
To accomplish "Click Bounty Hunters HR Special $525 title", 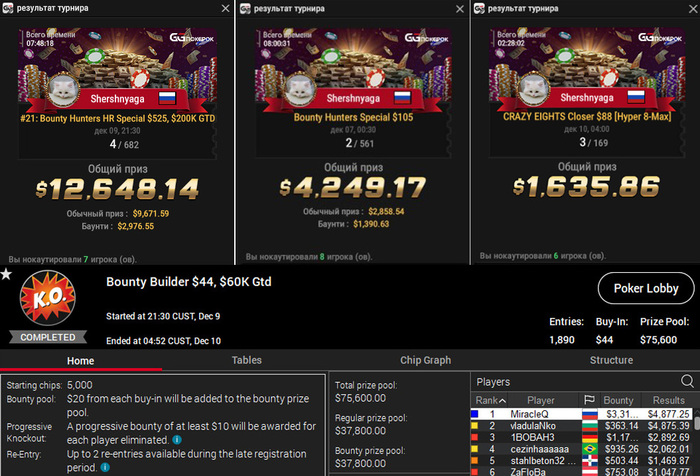I will point(117,118).
